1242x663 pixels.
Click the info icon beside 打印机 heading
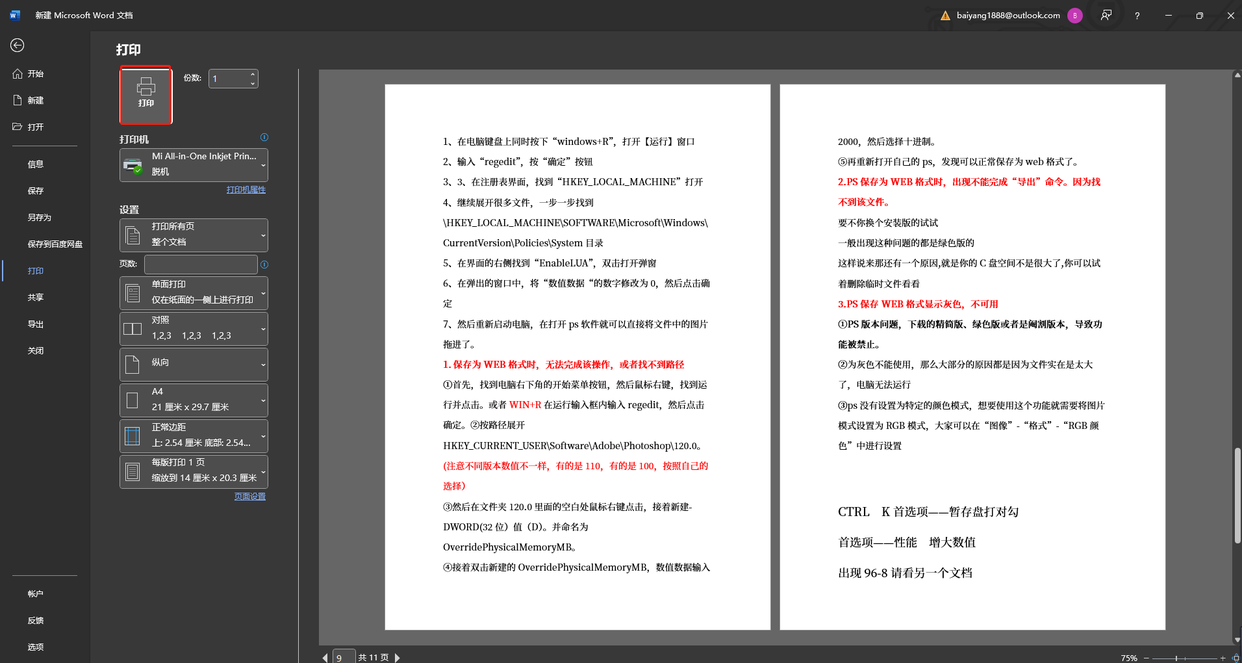click(264, 138)
